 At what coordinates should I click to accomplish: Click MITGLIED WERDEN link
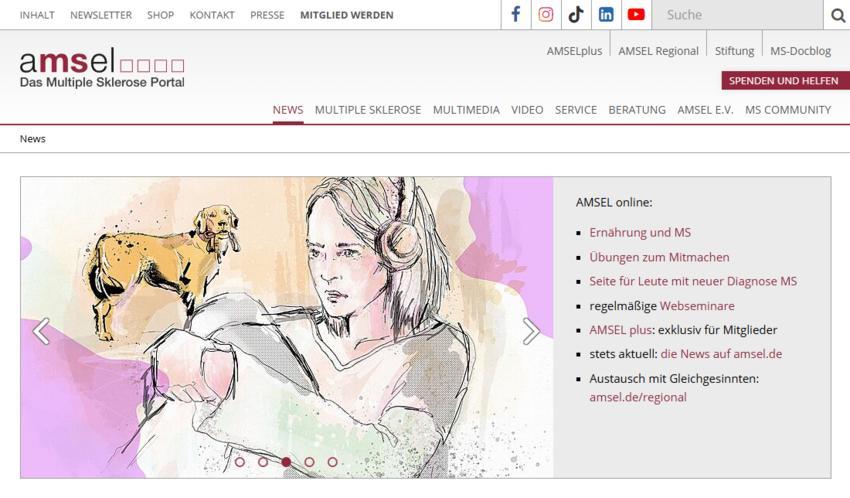click(x=347, y=15)
